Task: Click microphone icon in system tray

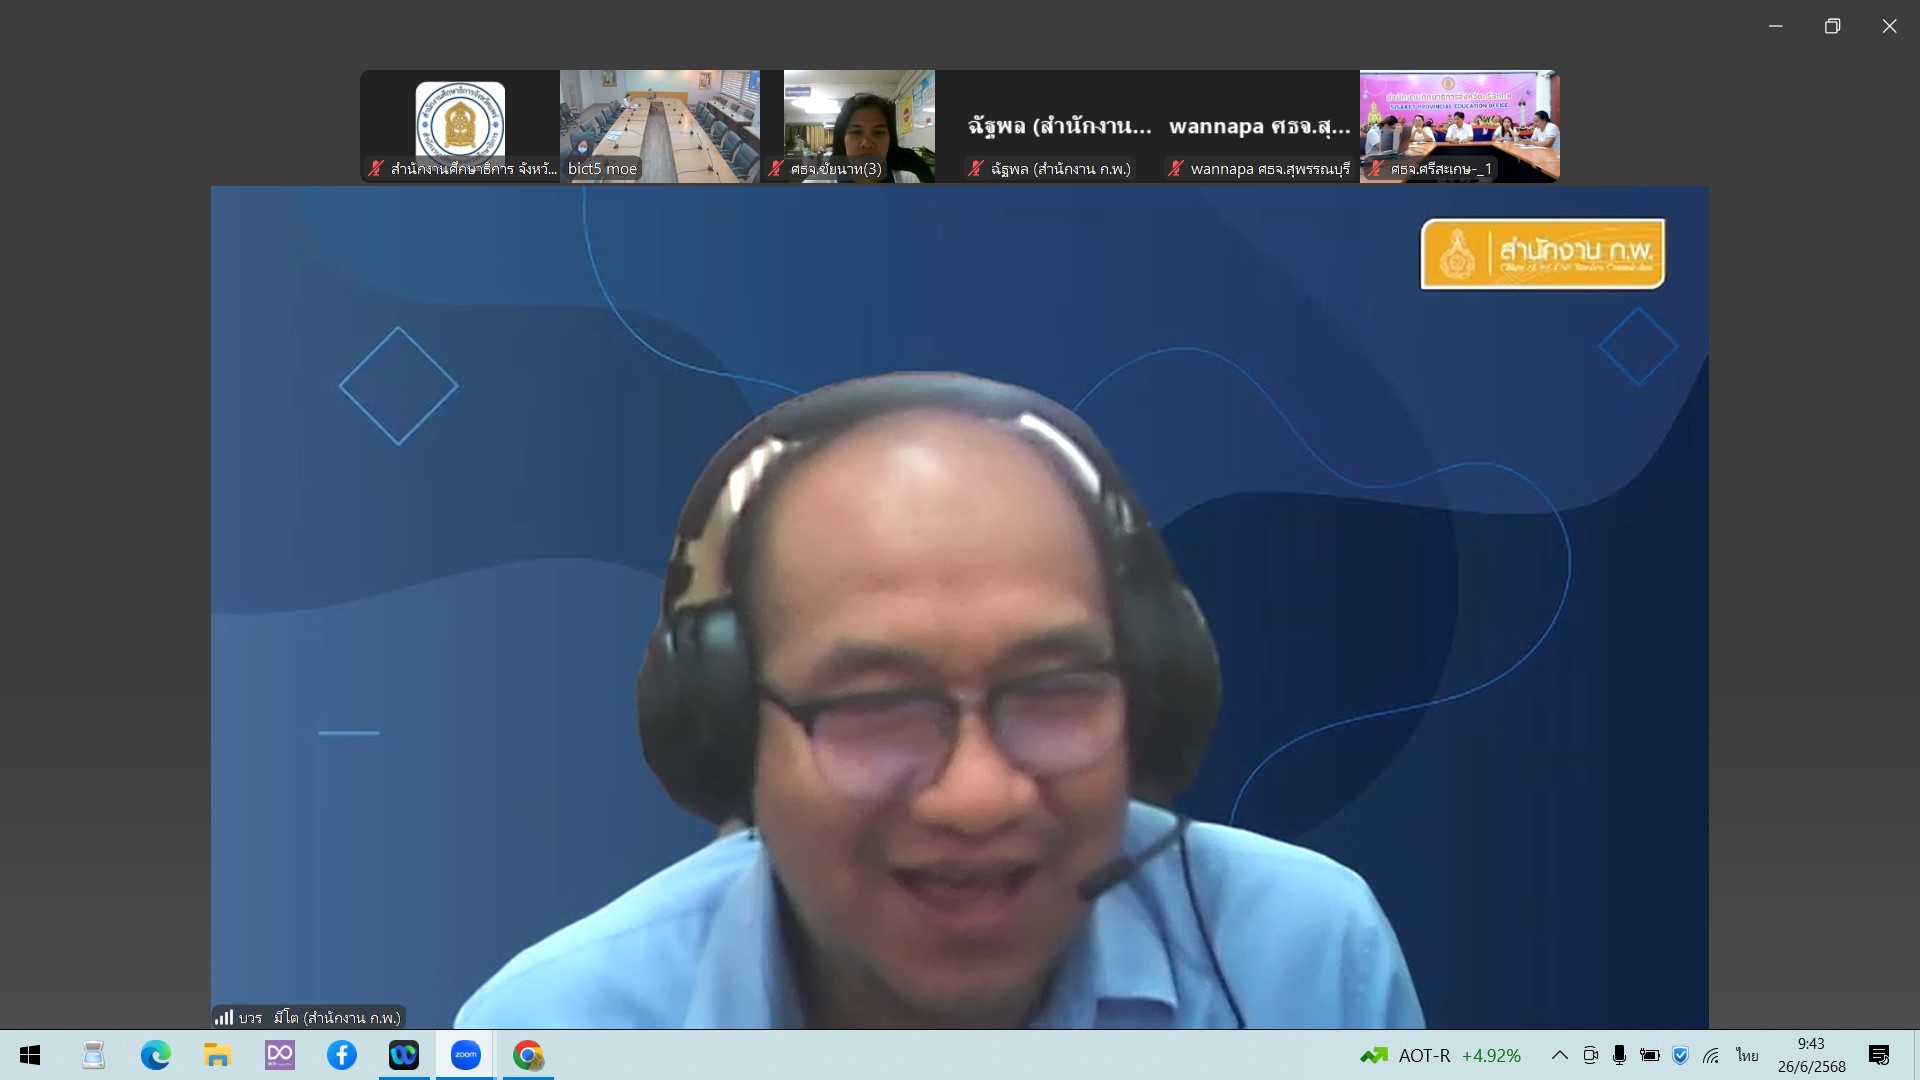Action: [x=1619, y=1055]
